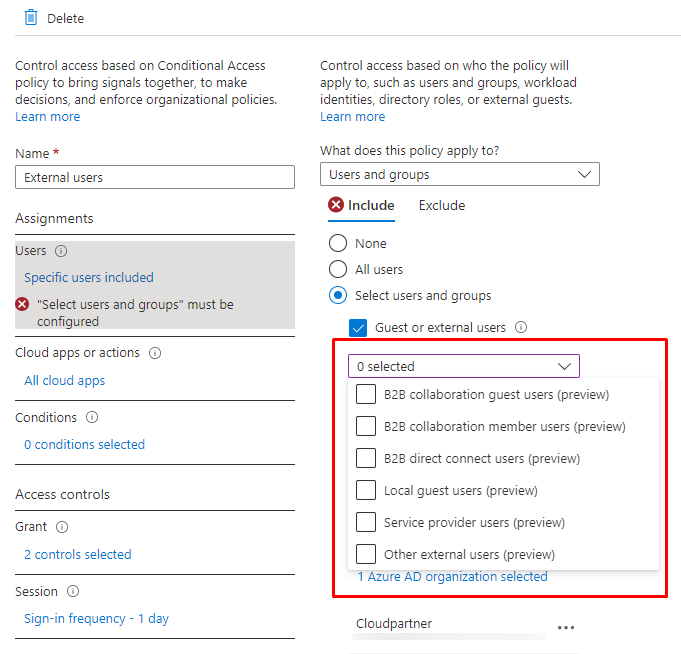Click info icon next to Session
Viewport: 681px width, 654px height.
tap(73, 591)
